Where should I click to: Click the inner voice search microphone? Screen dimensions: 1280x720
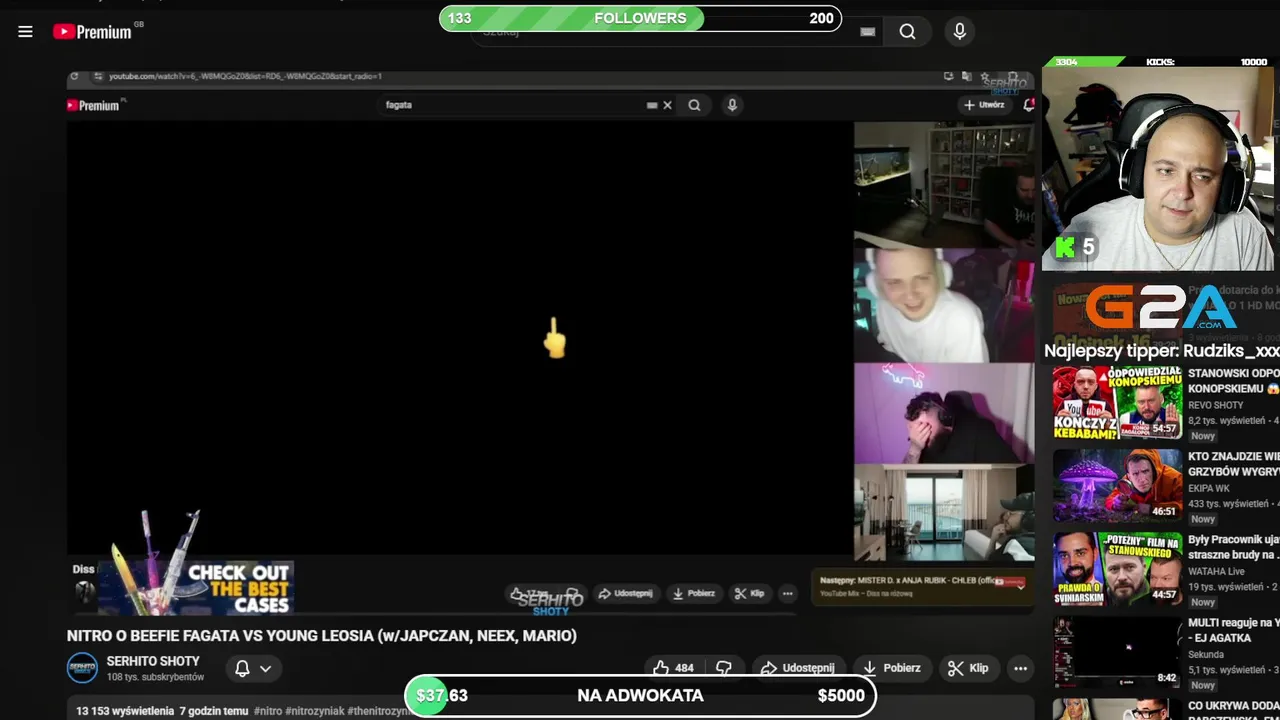point(732,105)
